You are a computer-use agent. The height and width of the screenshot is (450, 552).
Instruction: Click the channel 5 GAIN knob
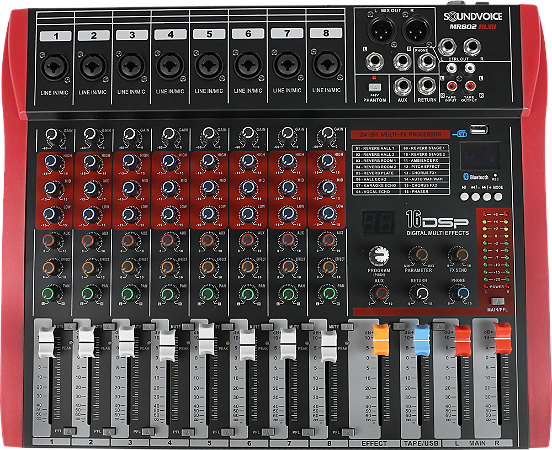209,134
